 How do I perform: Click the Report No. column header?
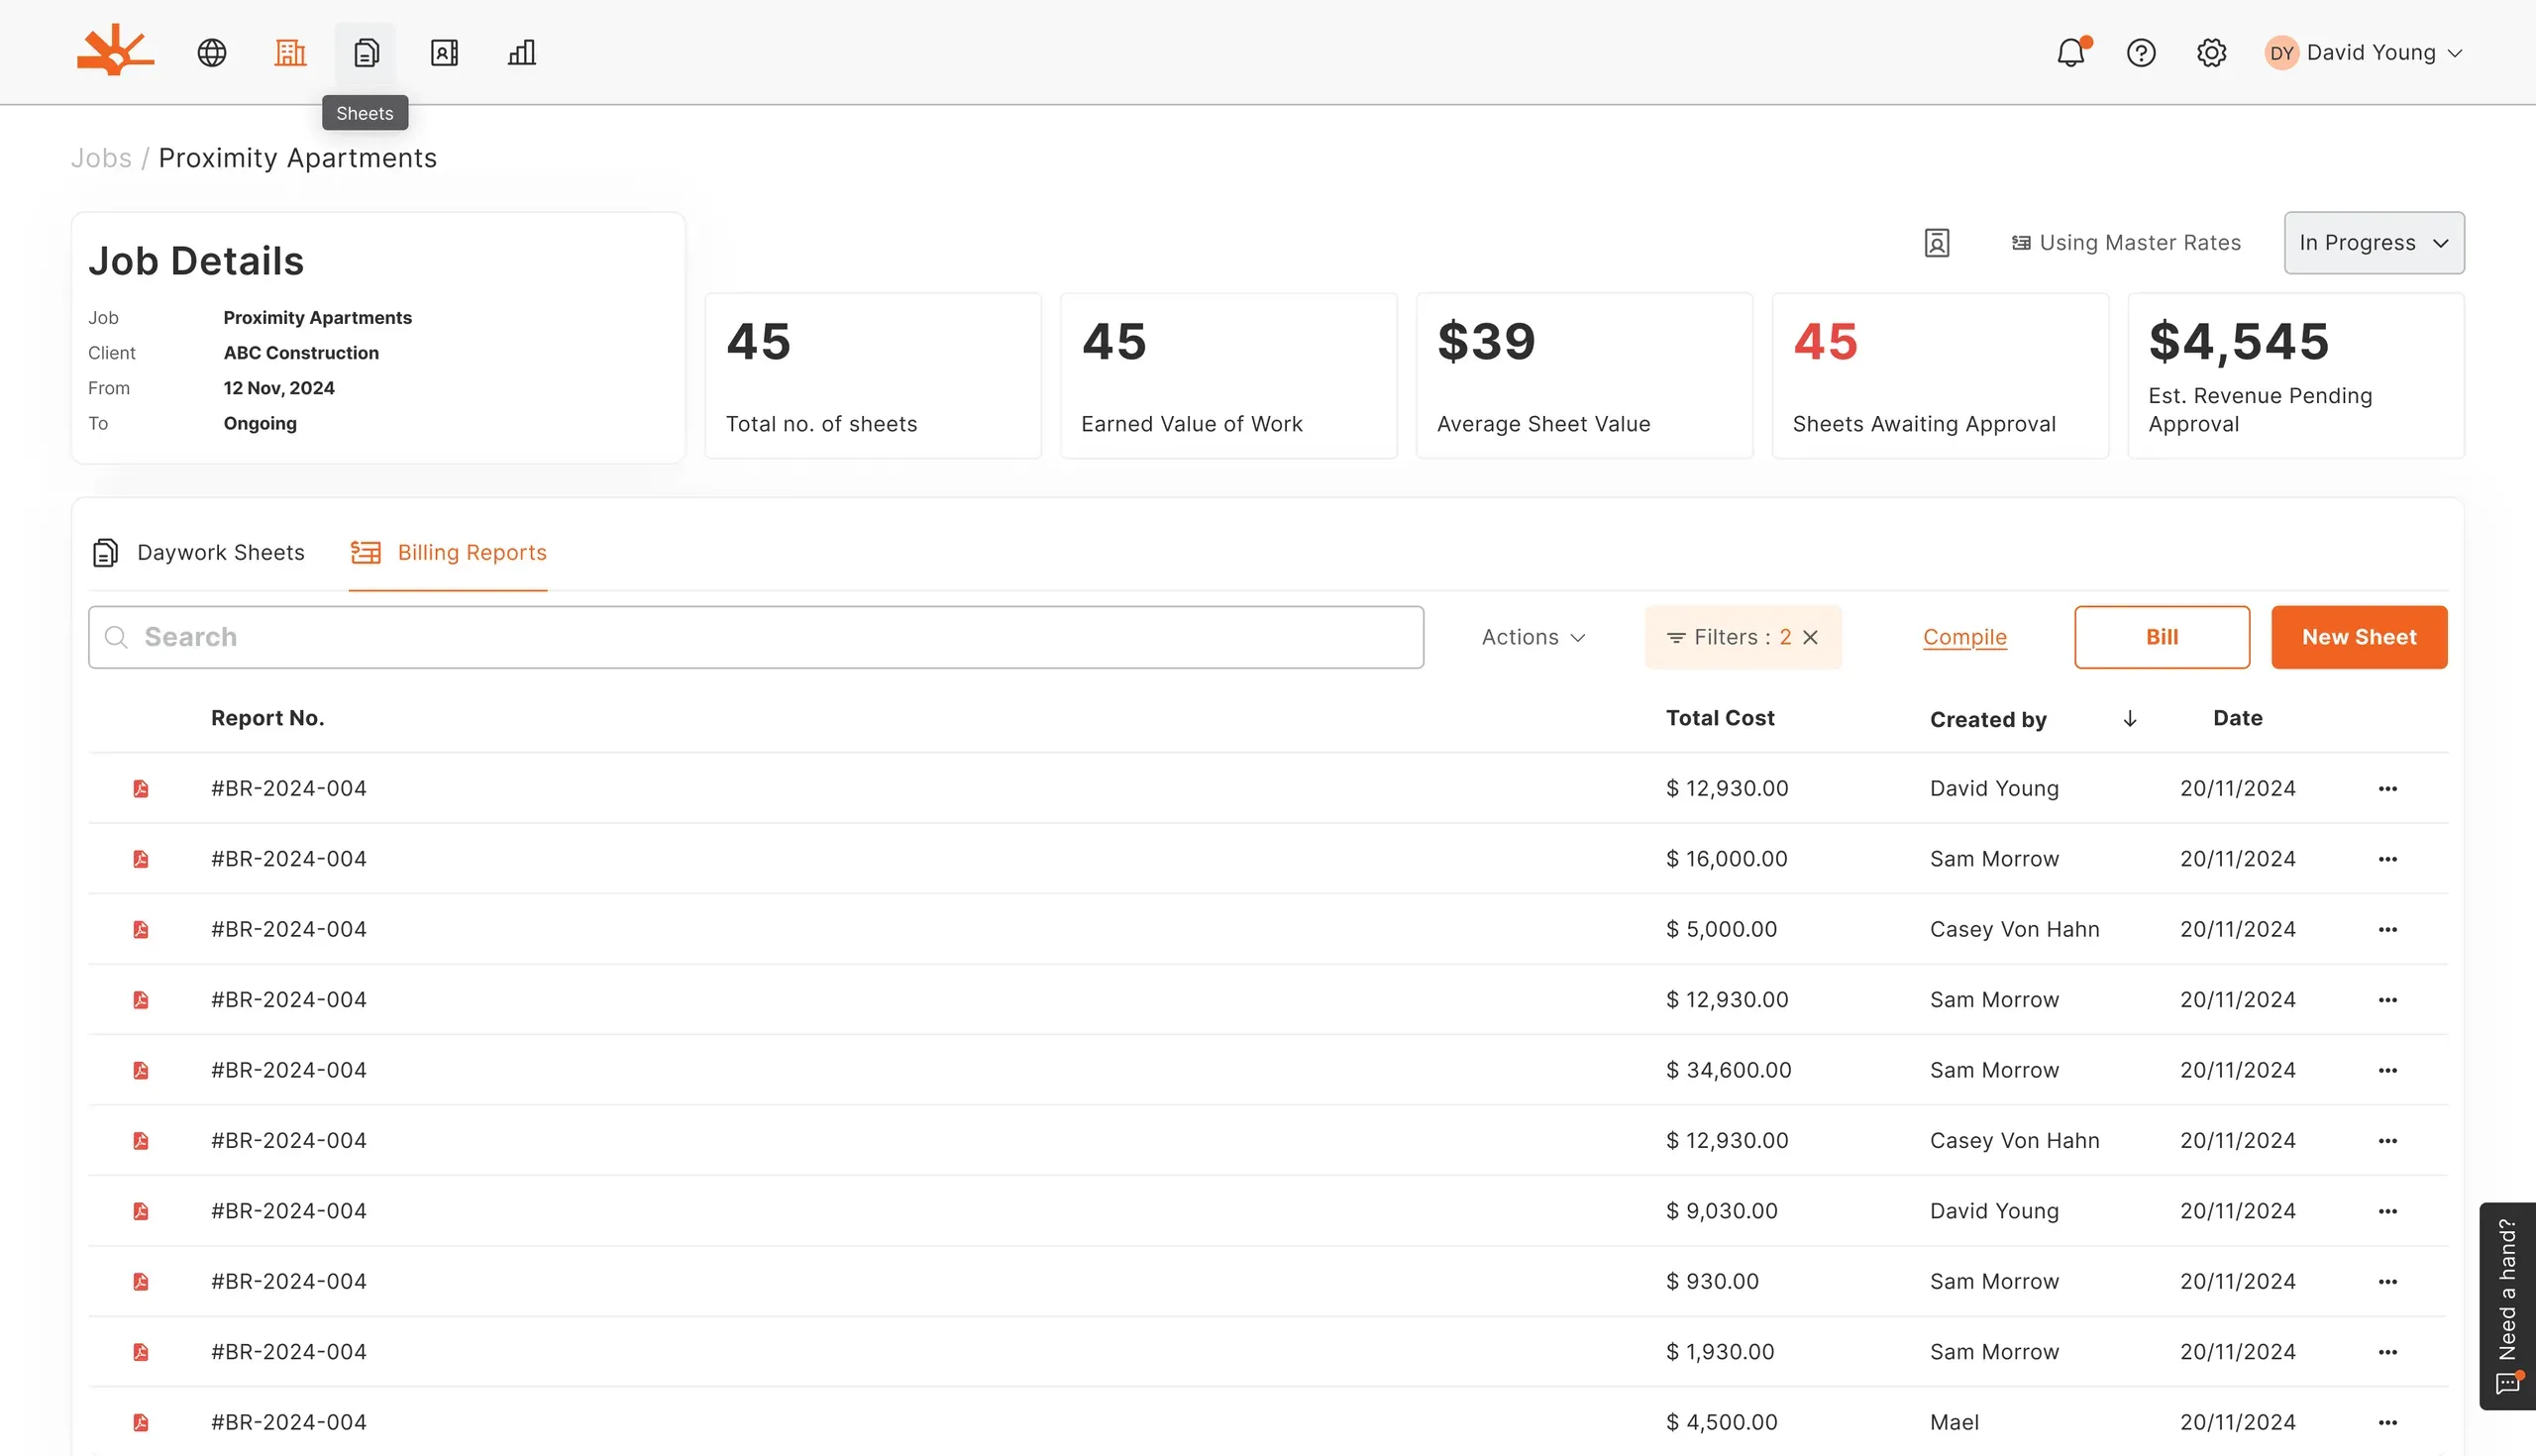267,718
